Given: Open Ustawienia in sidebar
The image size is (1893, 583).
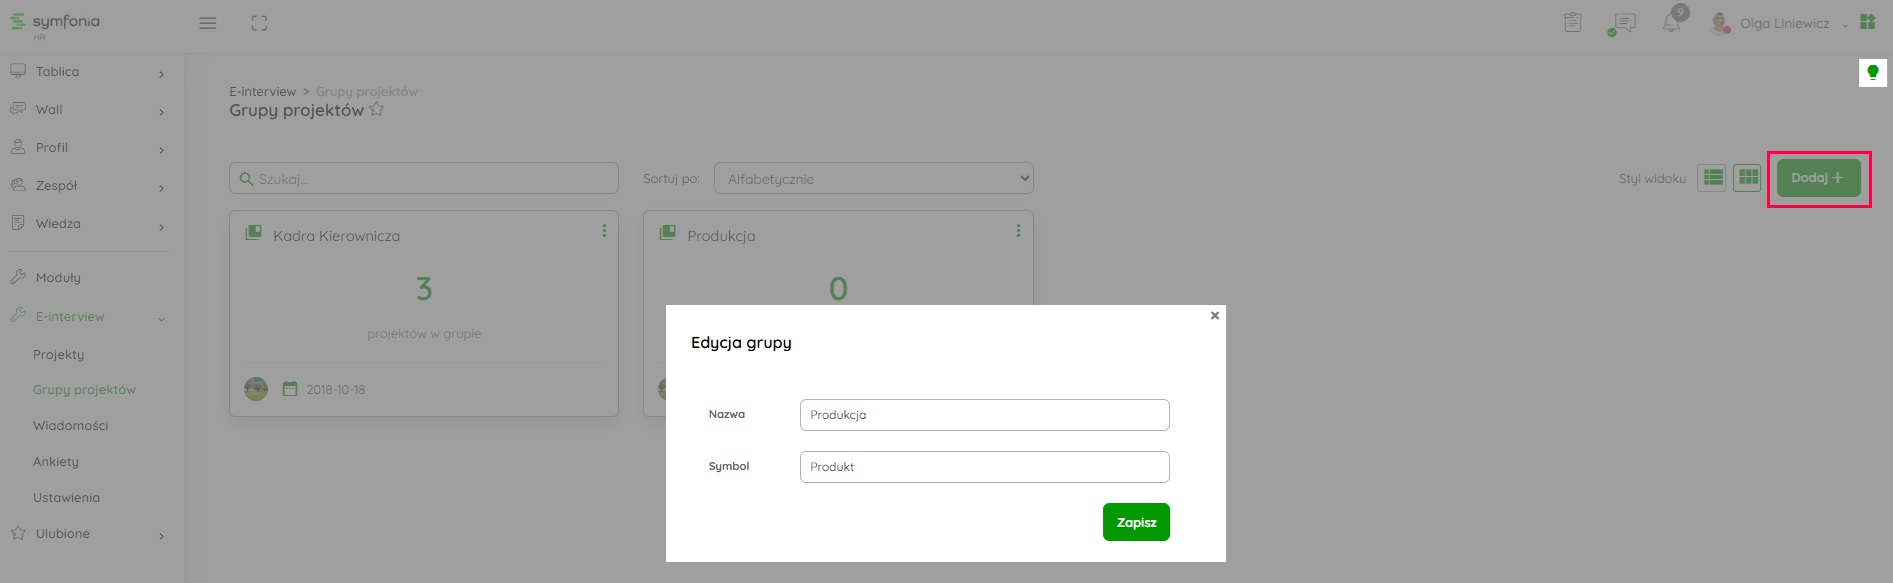Looking at the screenshot, I should click(66, 498).
